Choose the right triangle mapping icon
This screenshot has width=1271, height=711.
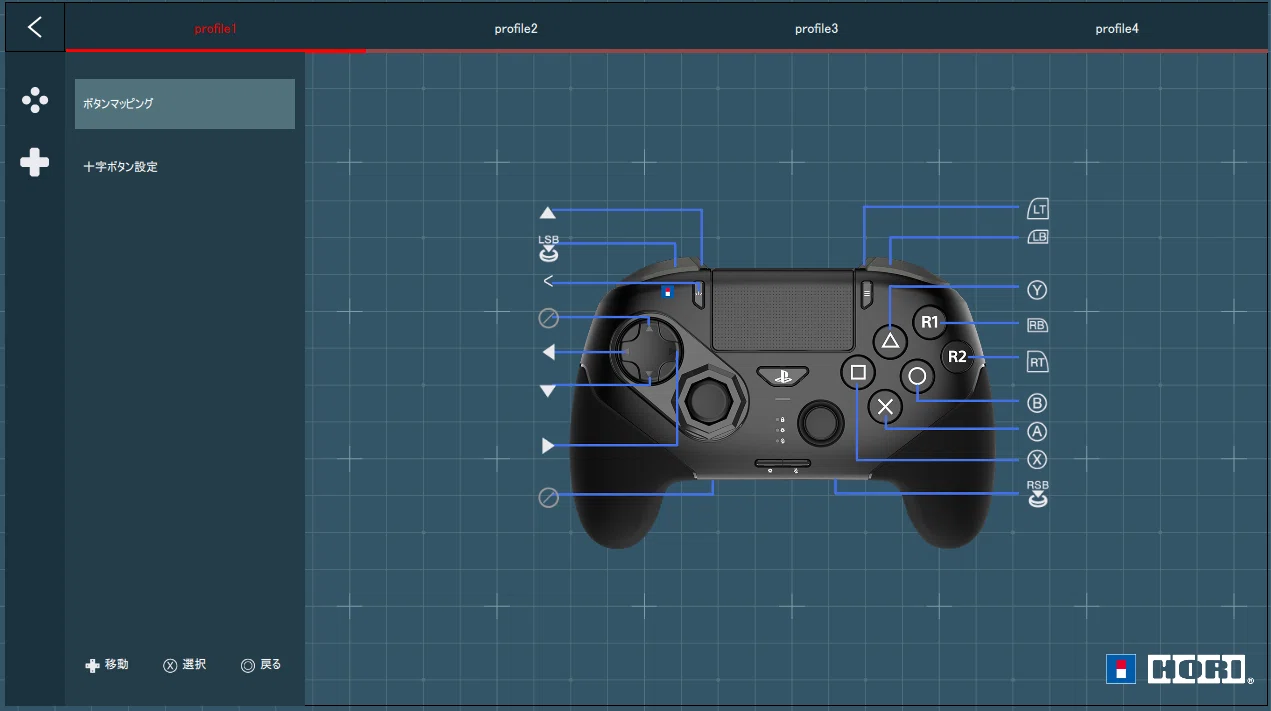(x=547, y=446)
